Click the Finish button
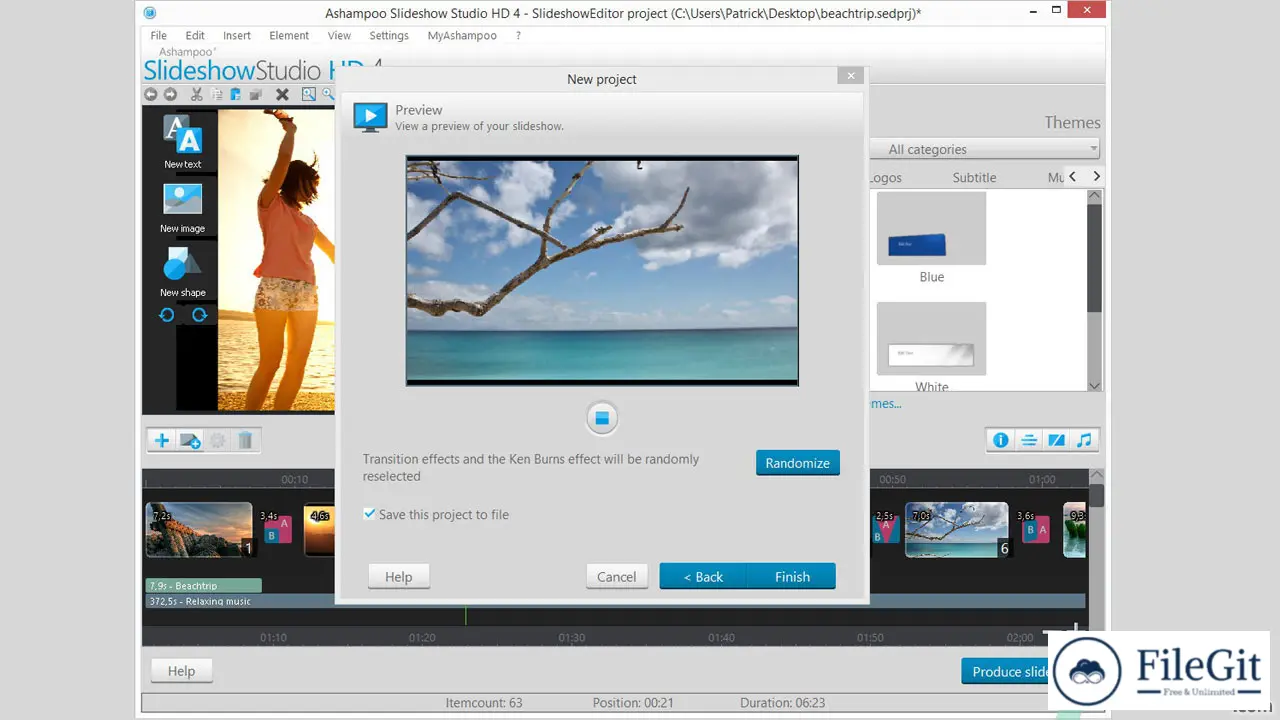1280x720 pixels. 792,576
